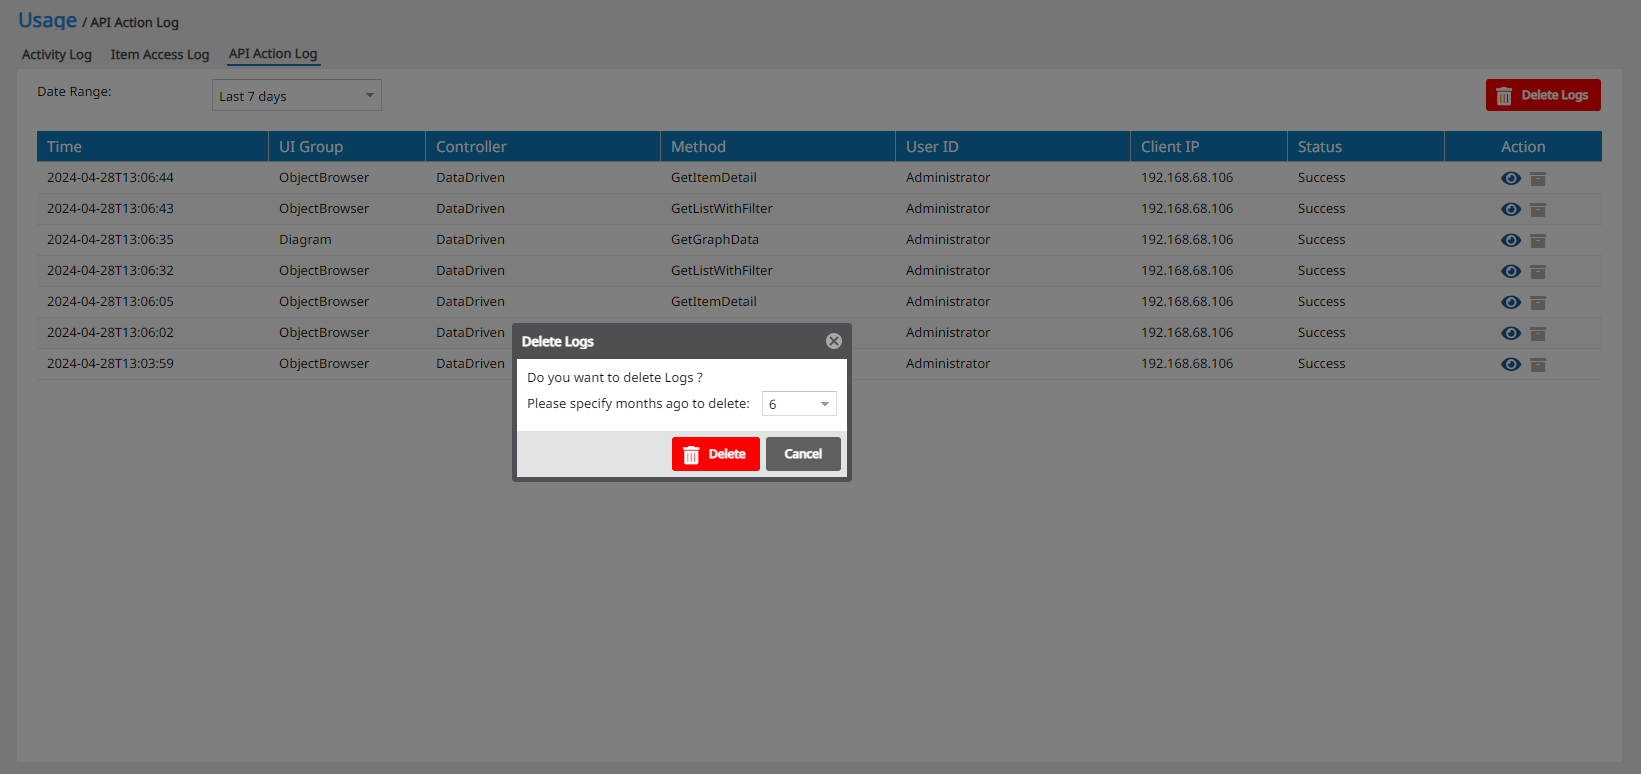Cancel the Delete Logs dialog
Image resolution: width=1641 pixels, height=774 pixels.
point(803,454)
